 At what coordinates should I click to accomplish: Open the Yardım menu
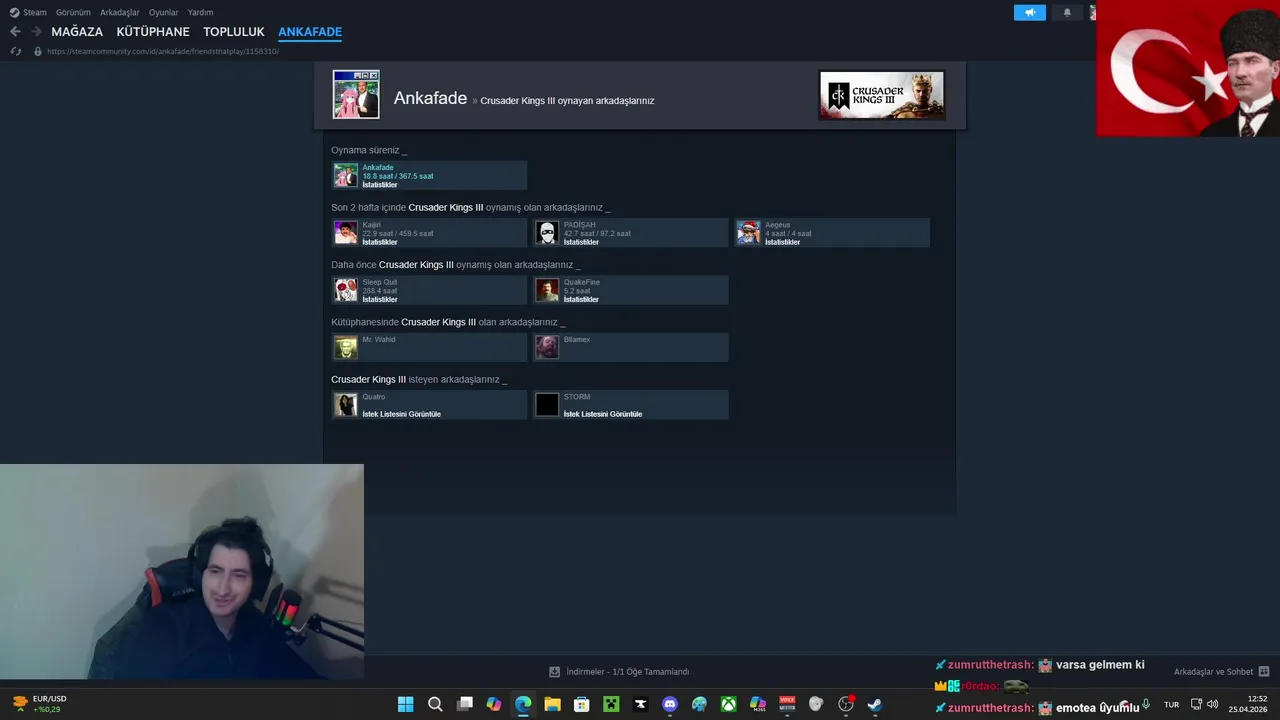(x=200, y=12)
